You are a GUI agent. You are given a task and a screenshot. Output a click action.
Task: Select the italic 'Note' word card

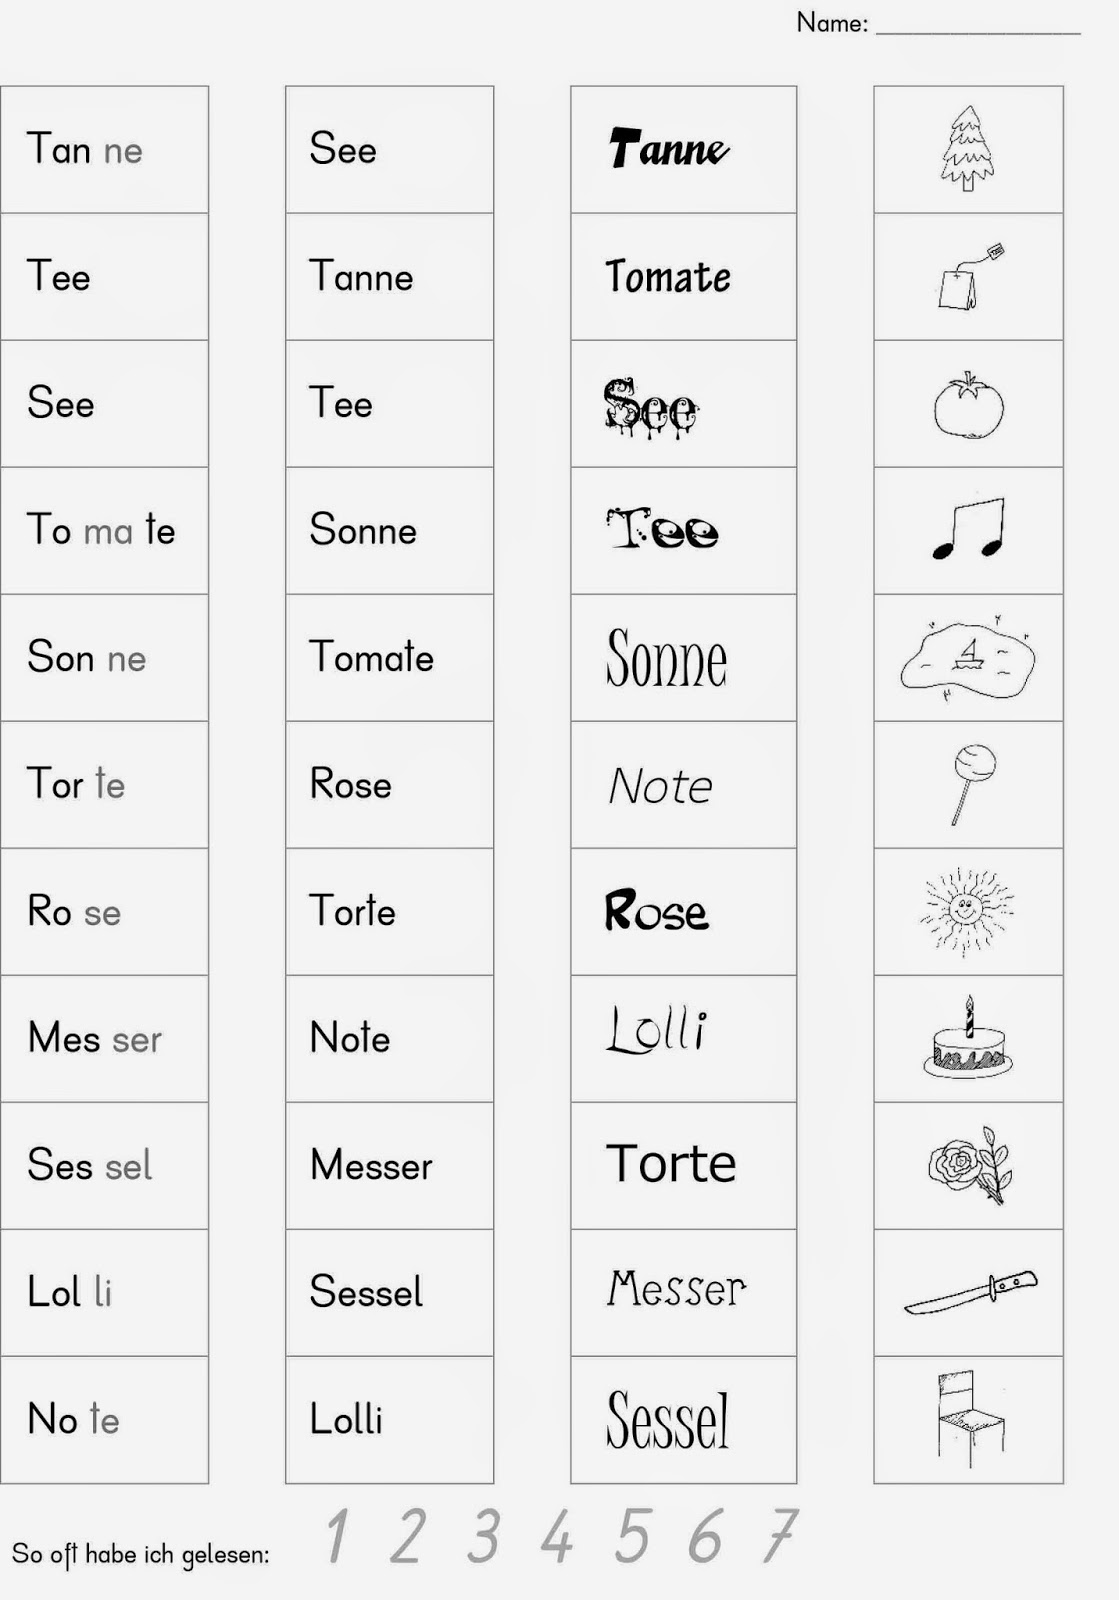click(x=684, y=785)
